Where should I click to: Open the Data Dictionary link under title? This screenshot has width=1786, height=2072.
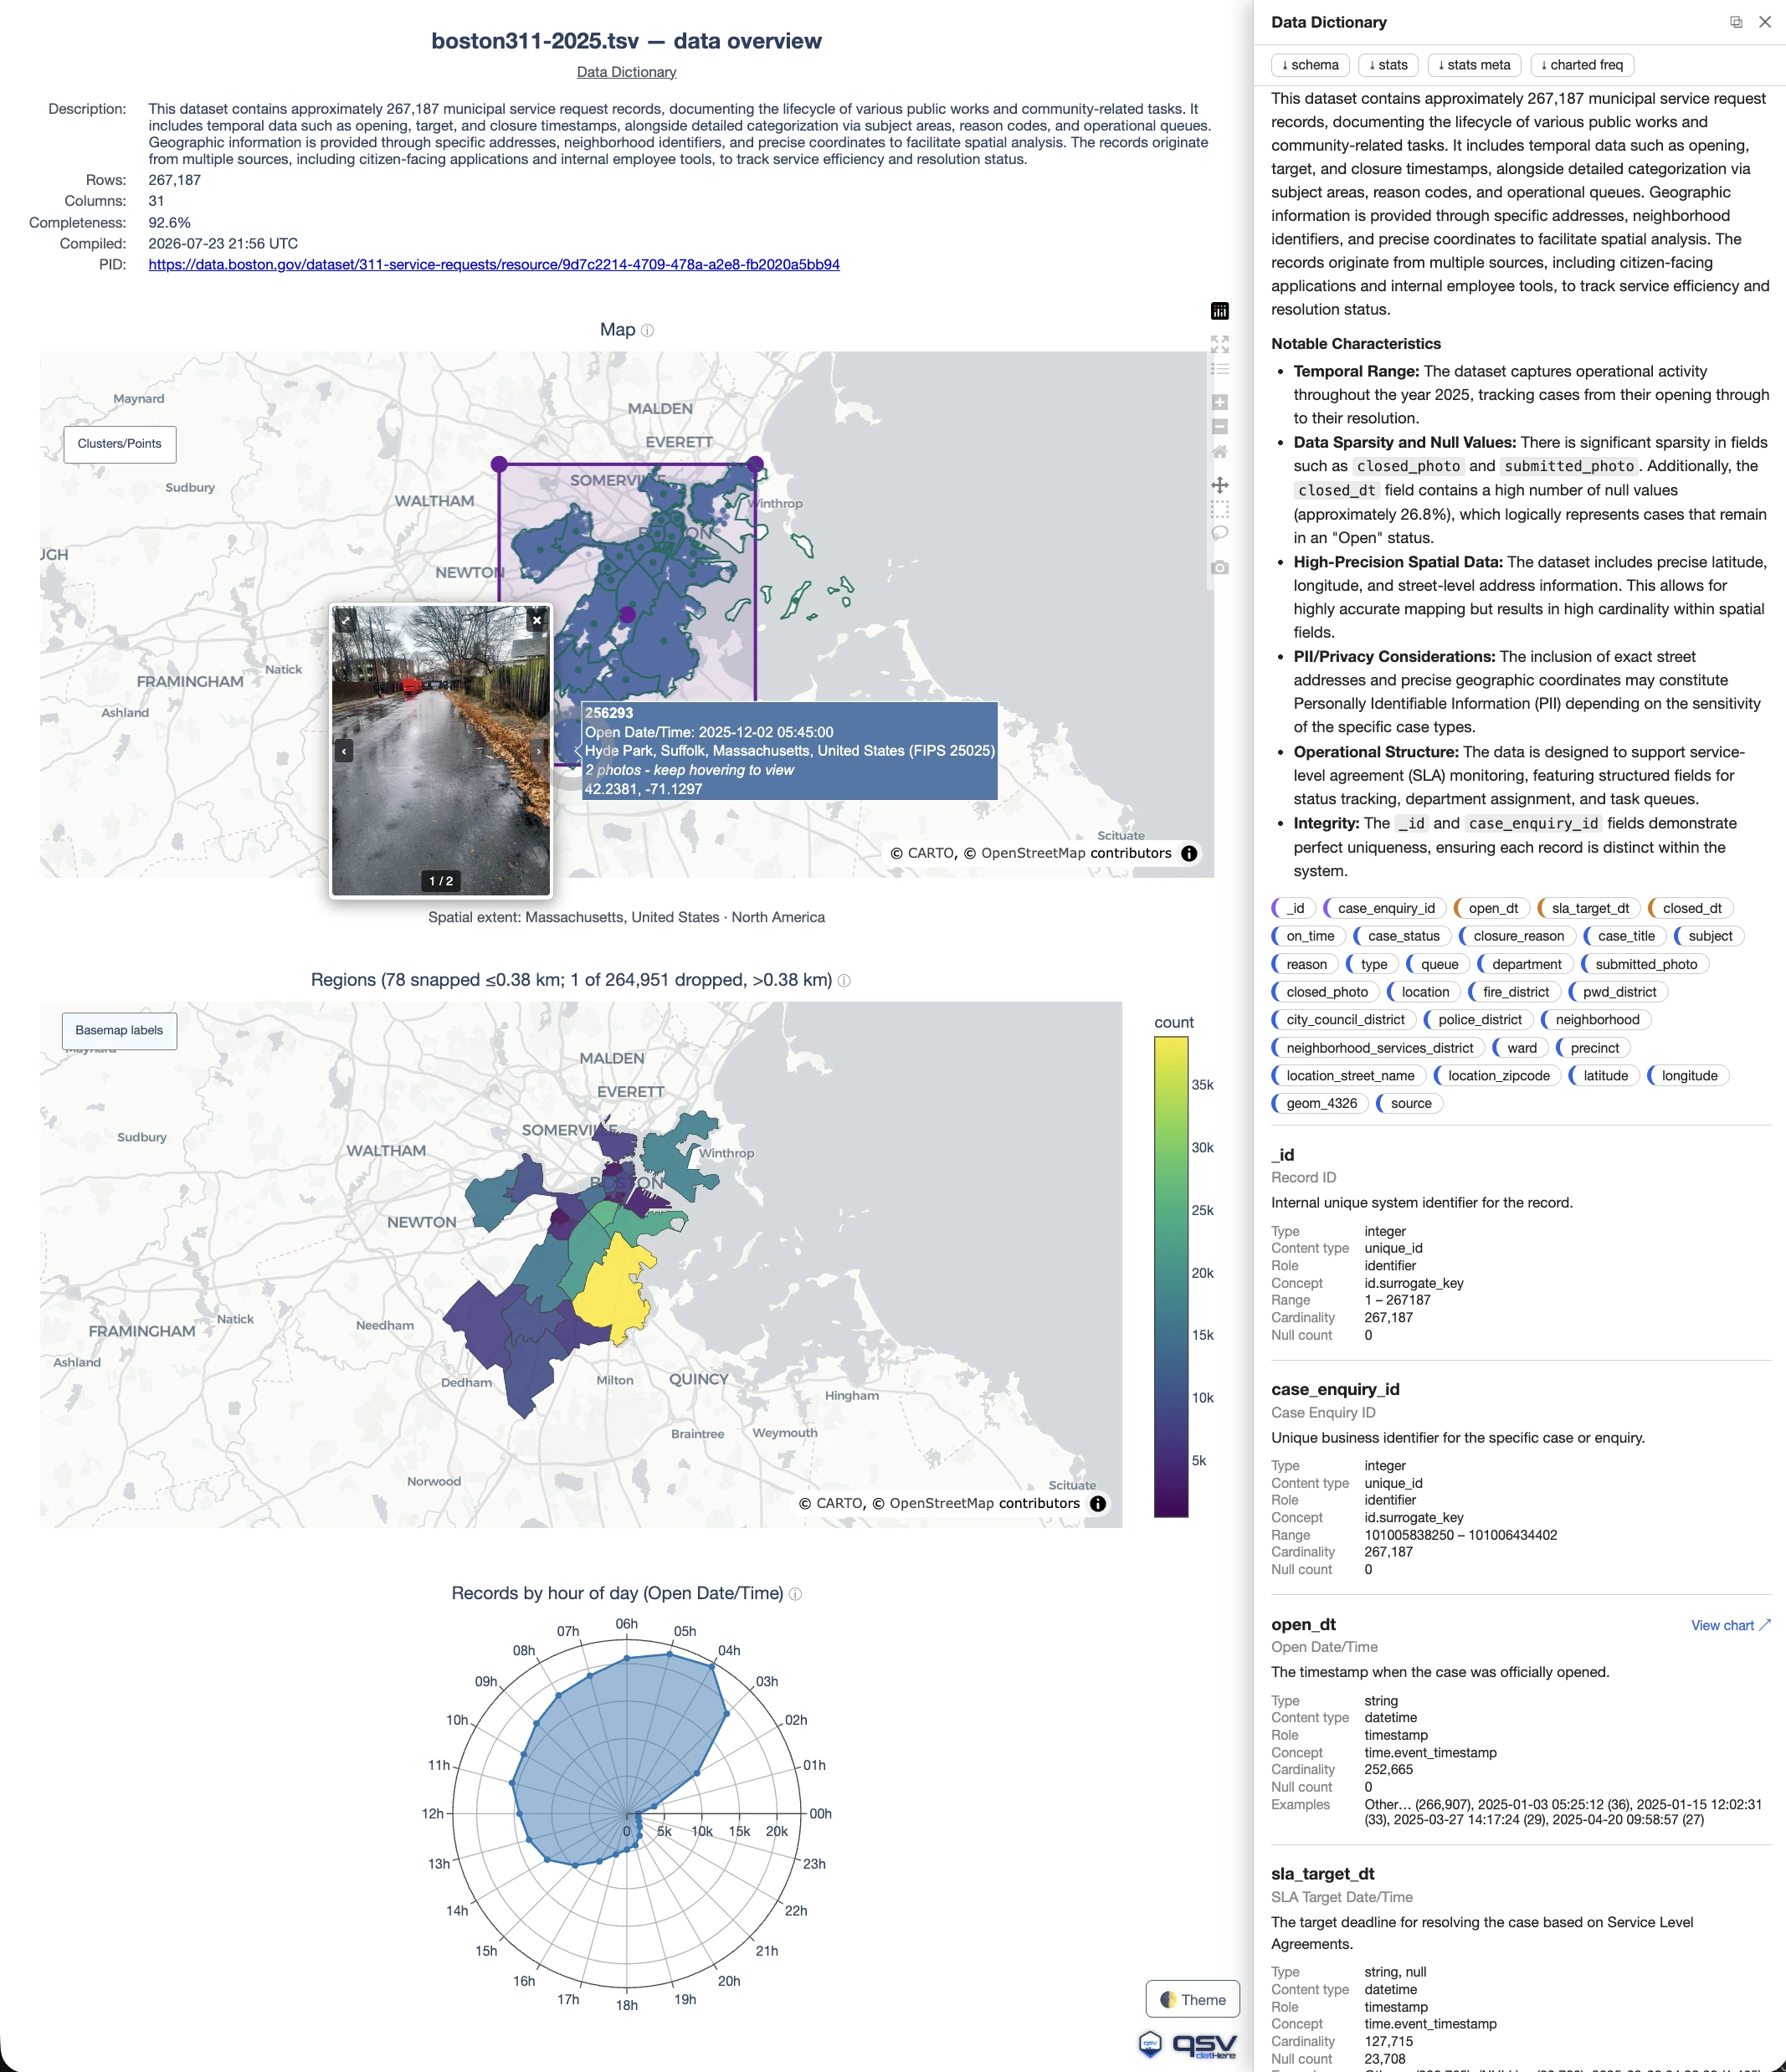(x=626, y=72)
